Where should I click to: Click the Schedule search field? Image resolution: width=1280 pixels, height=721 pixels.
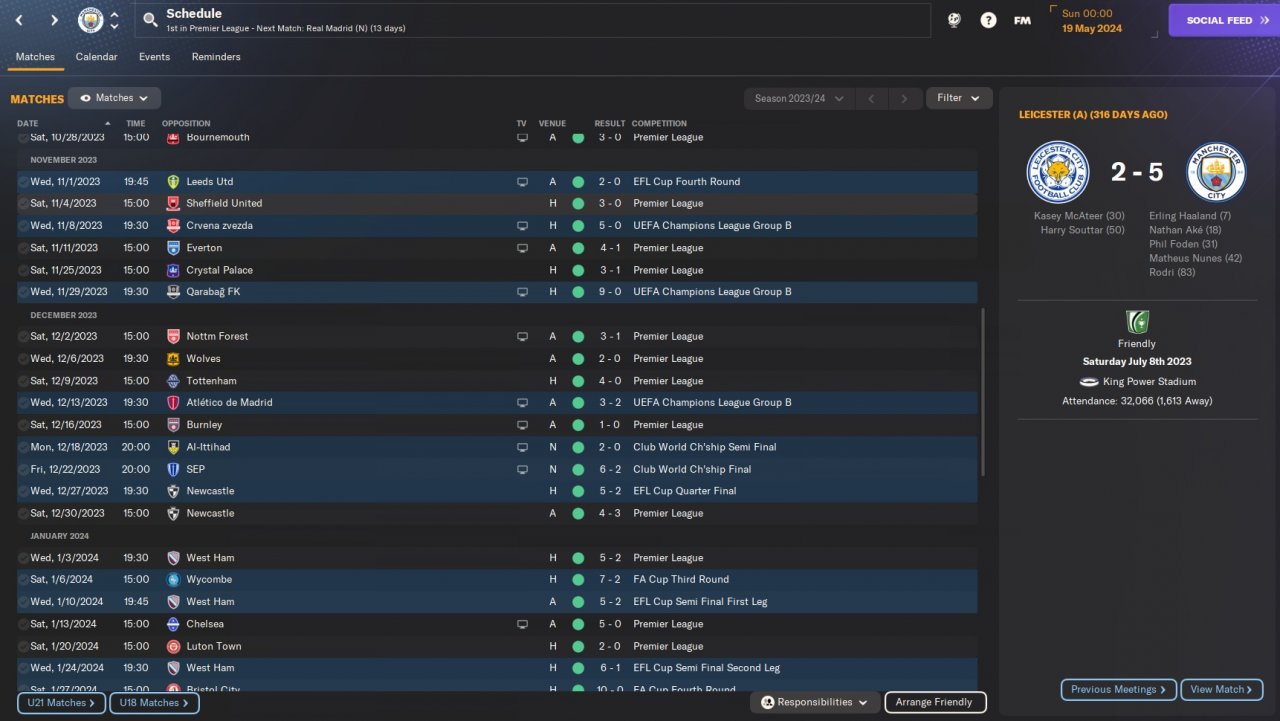pyautogui.click(x=530, y=20)
